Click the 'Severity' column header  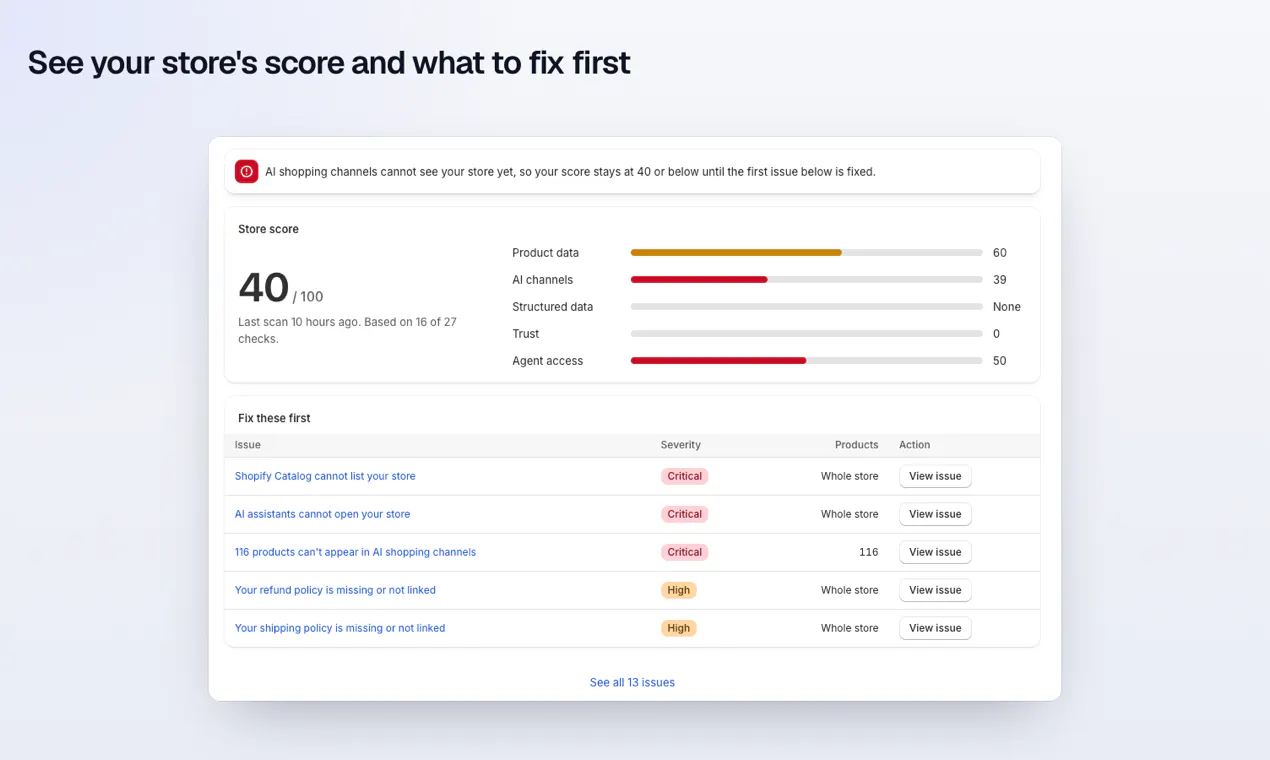(x=681, y=445)
